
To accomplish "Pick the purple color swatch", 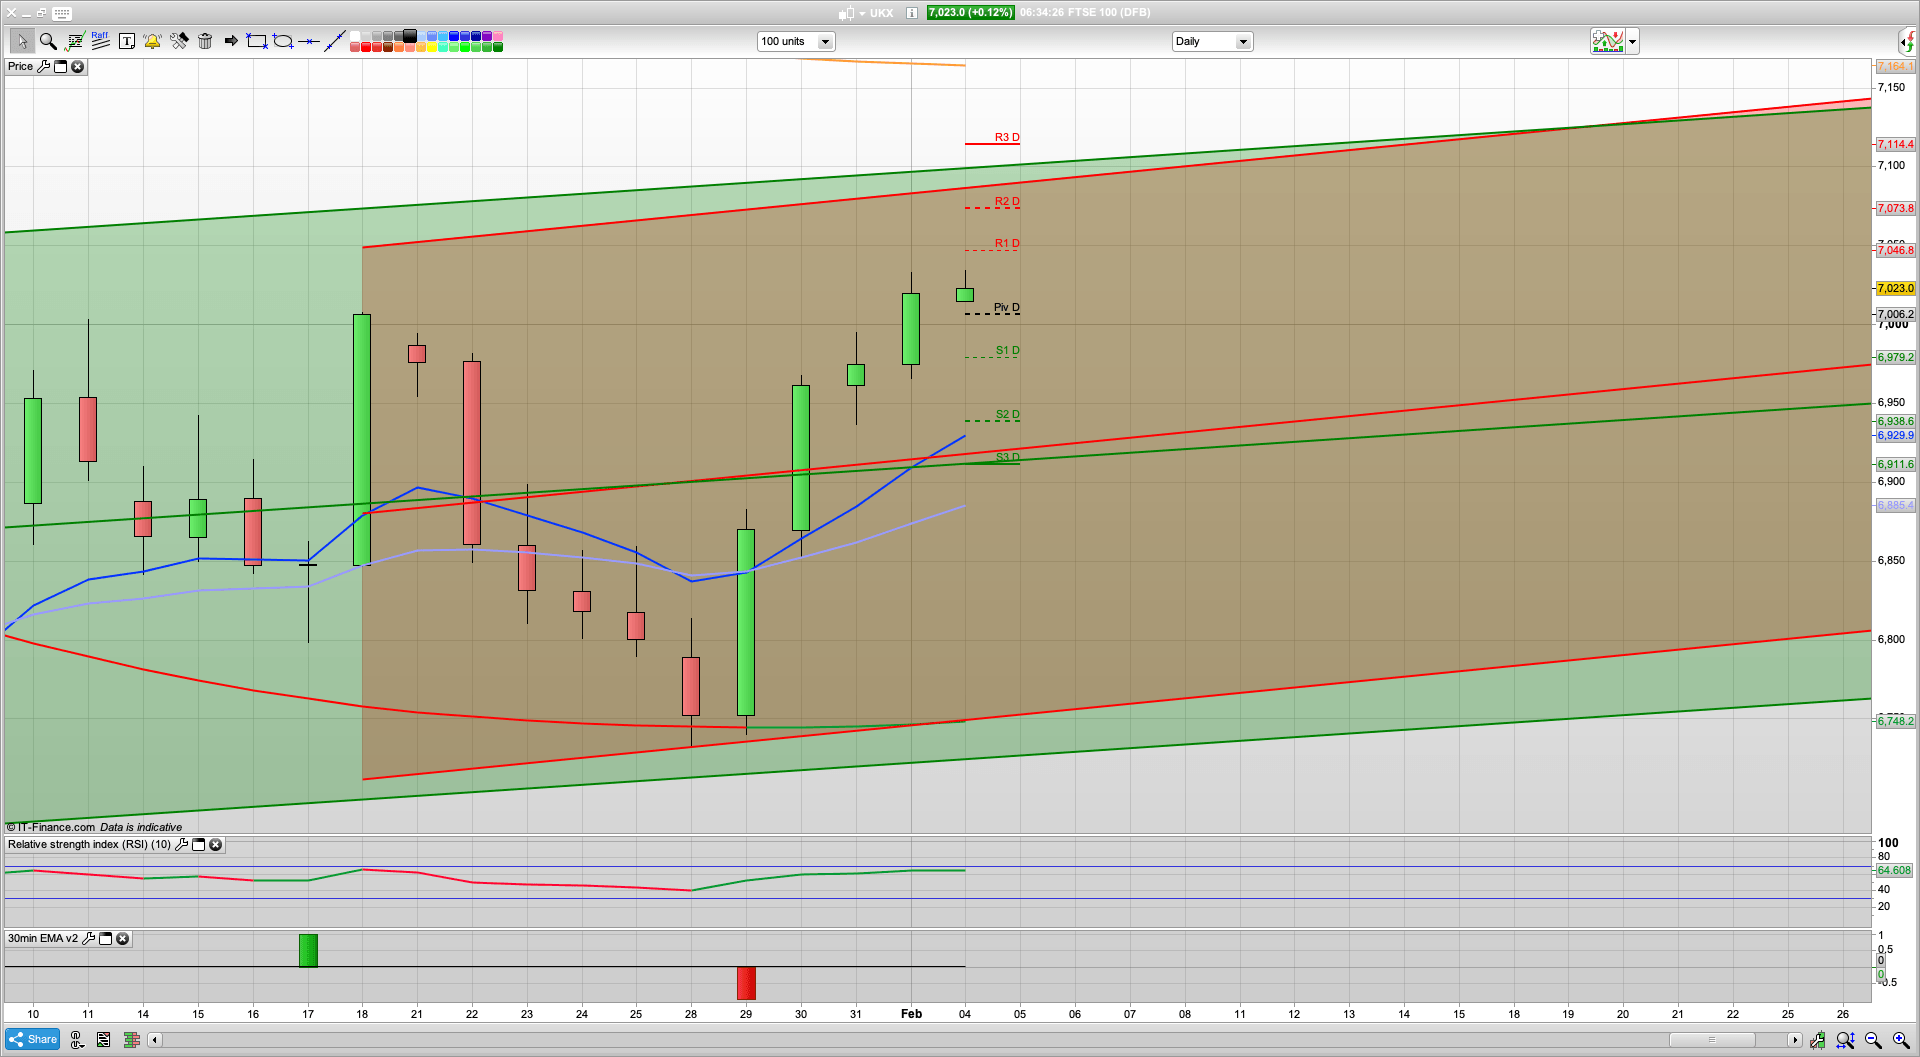I will (x=487, y=36).
